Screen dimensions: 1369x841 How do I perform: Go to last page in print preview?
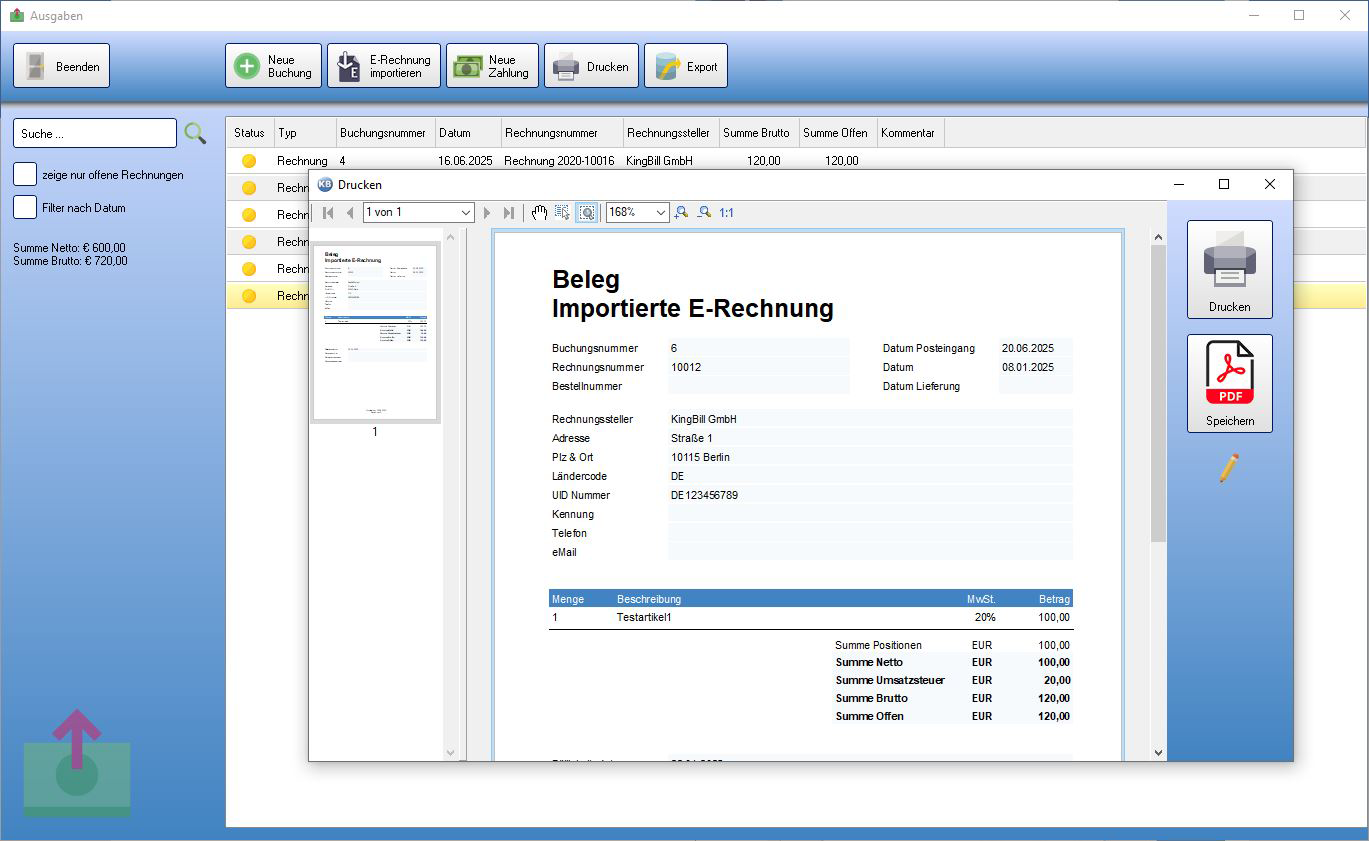(x=509, y=213)
